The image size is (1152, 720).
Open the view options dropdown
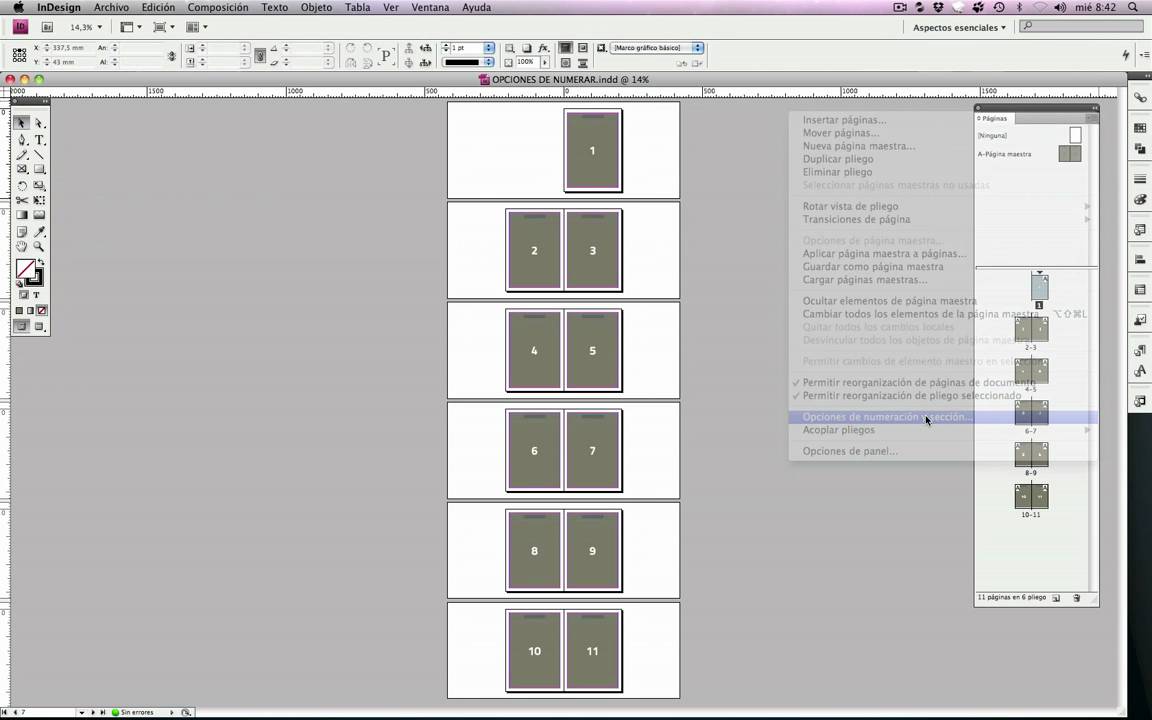(x=130, y=27)
